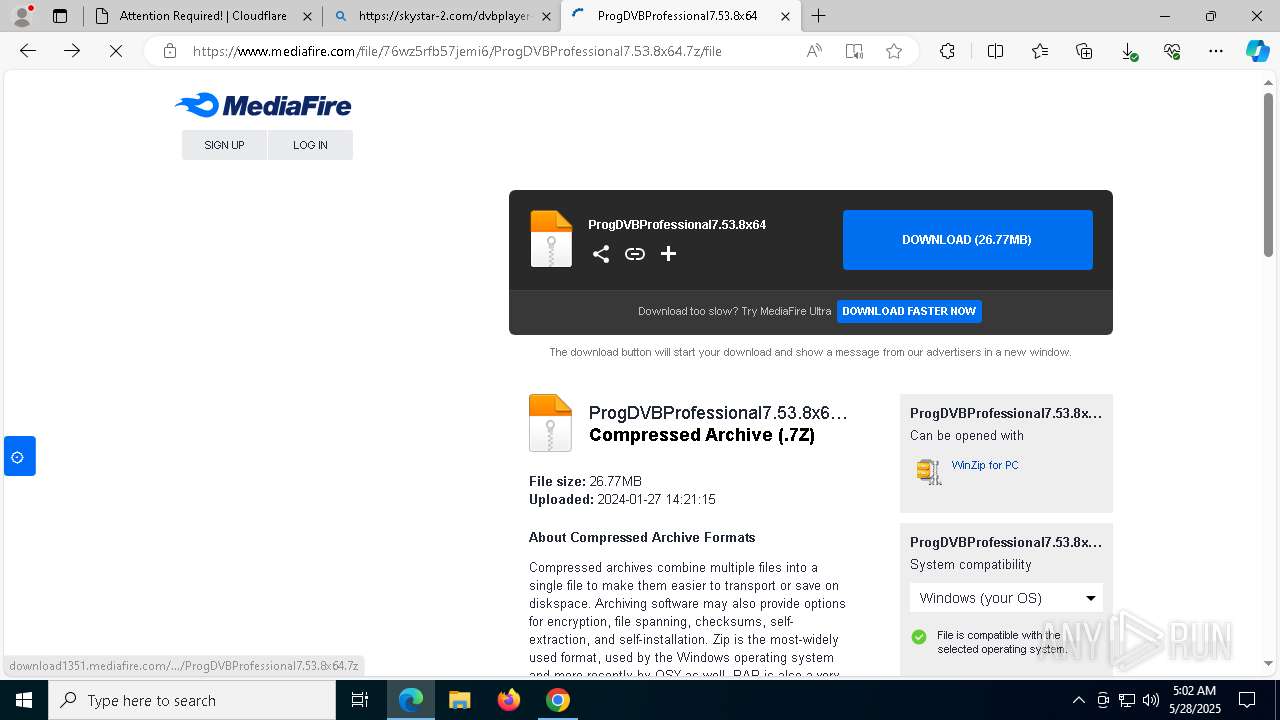Open the Edge profile icon

(x=21, y=16)
